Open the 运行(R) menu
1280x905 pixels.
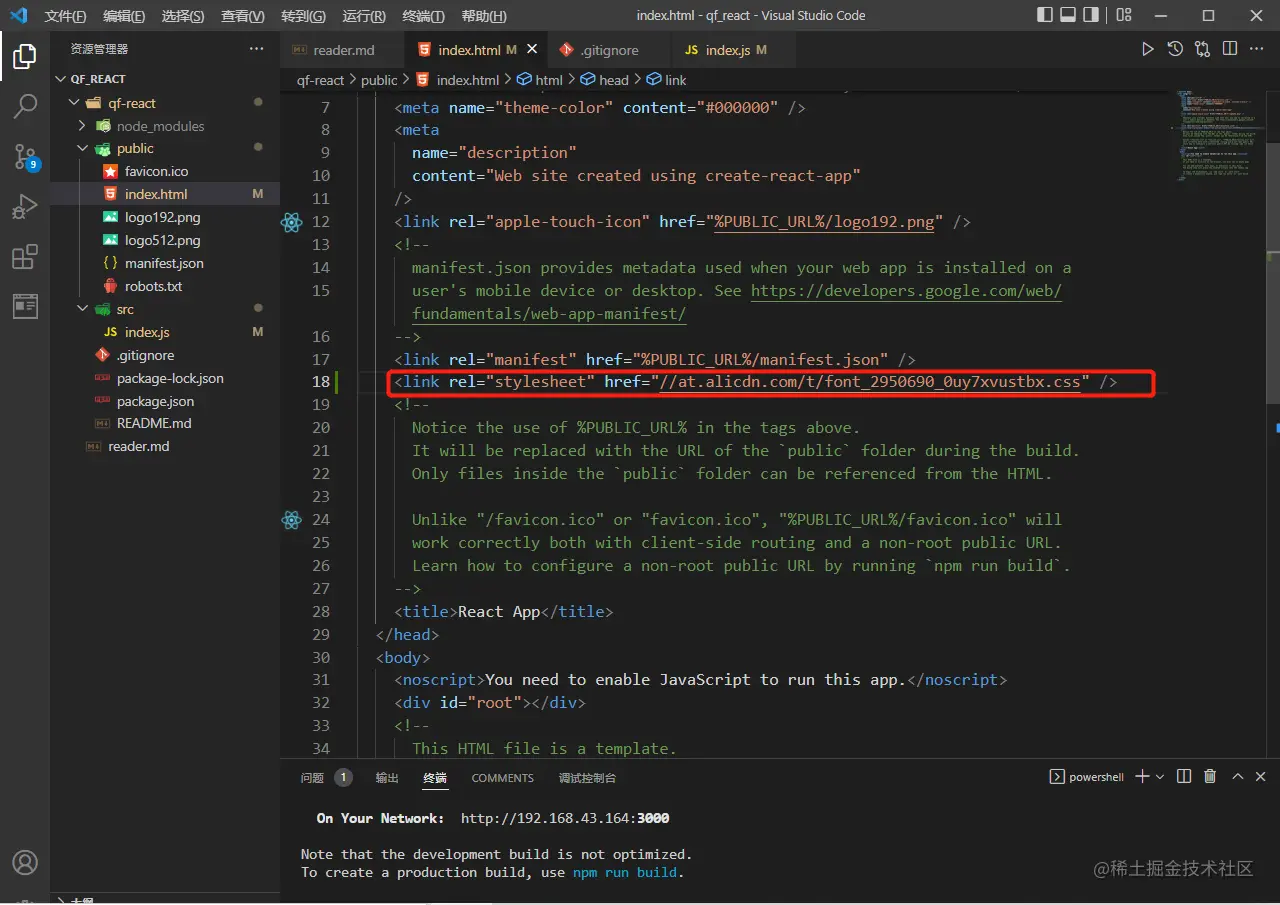363,16
